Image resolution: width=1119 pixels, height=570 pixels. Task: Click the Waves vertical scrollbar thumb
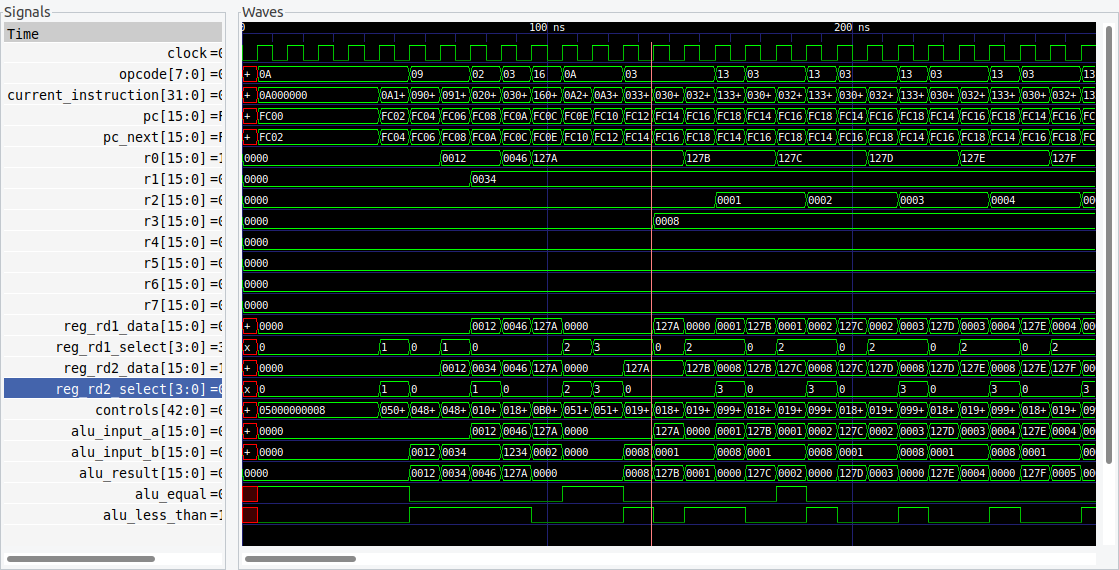click(x=1108, y=244)
